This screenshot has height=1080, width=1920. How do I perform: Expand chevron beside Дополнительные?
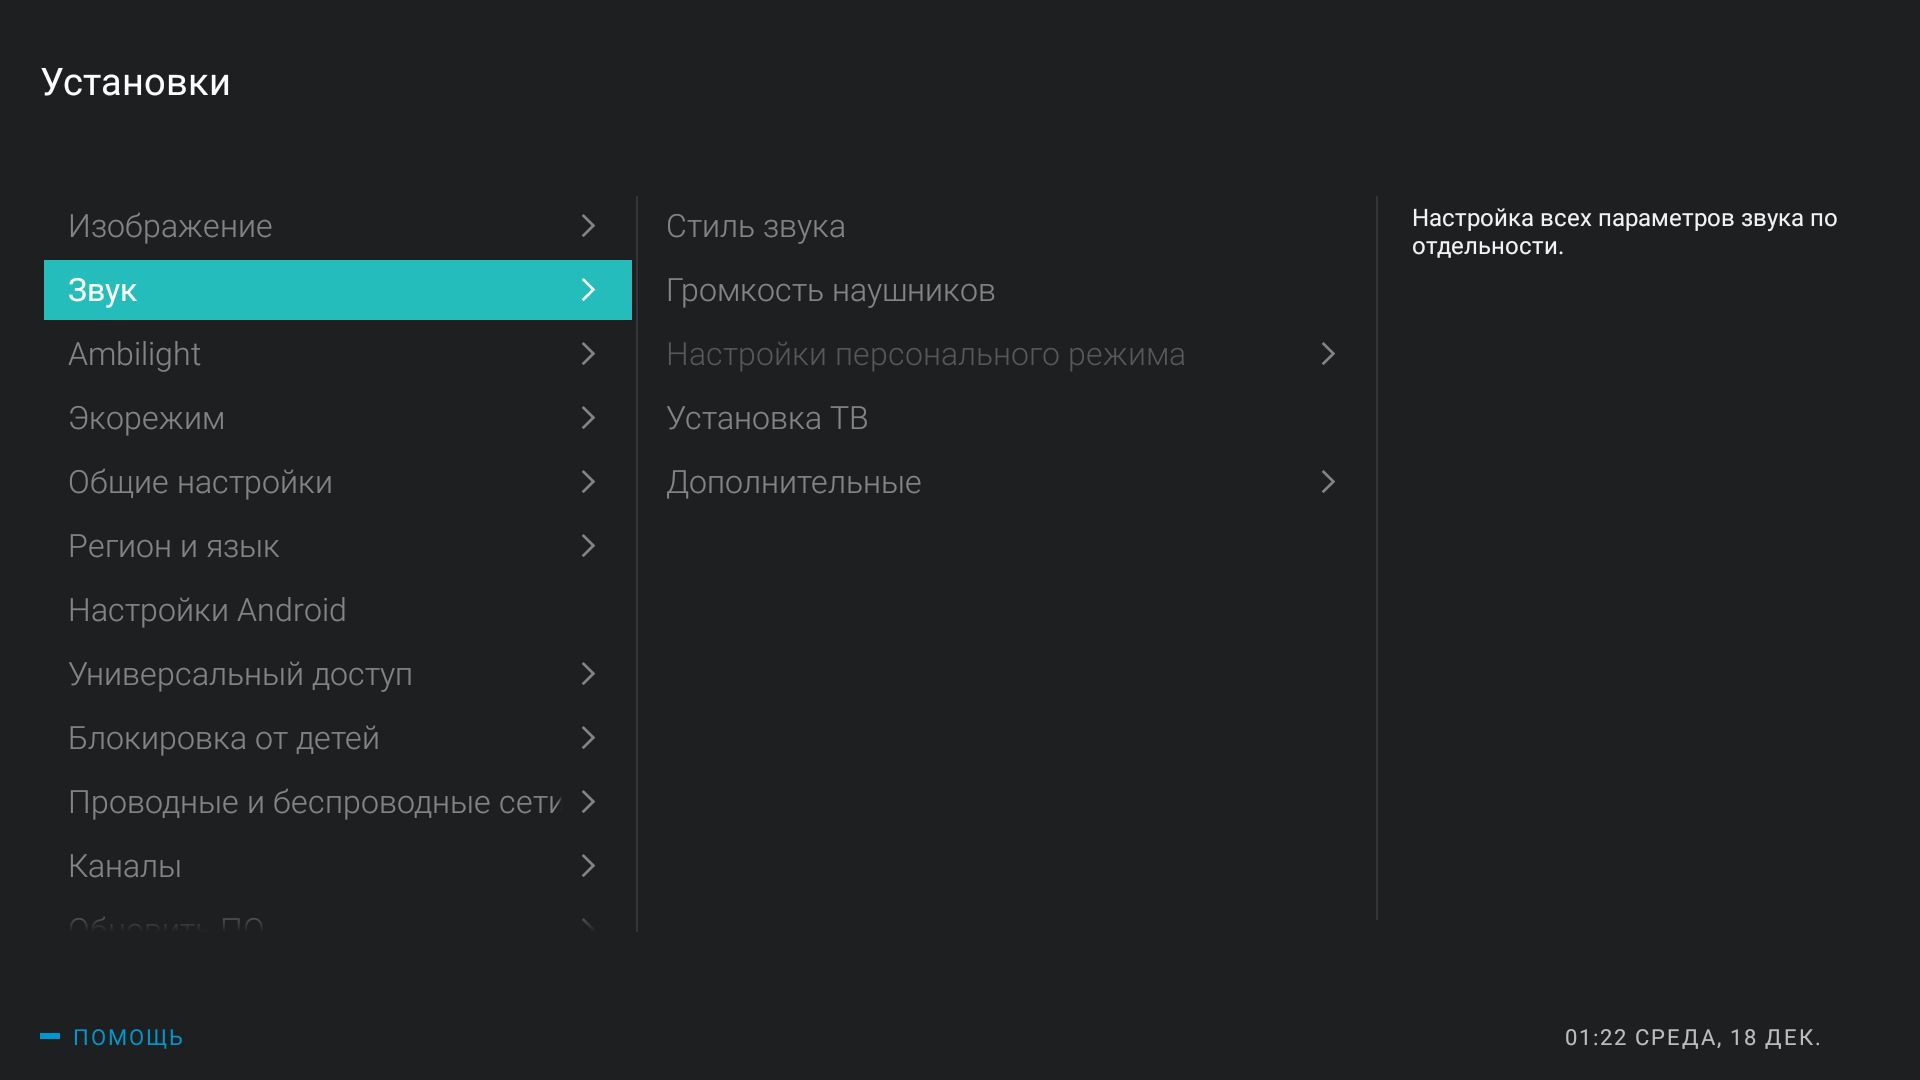[x=1328, y=482]
